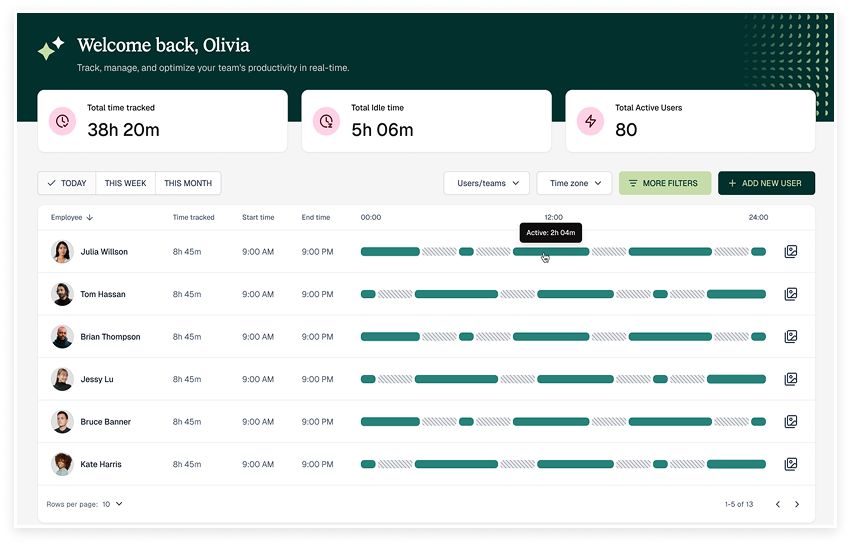Click the ADD NEW USER button

[766, 183]
